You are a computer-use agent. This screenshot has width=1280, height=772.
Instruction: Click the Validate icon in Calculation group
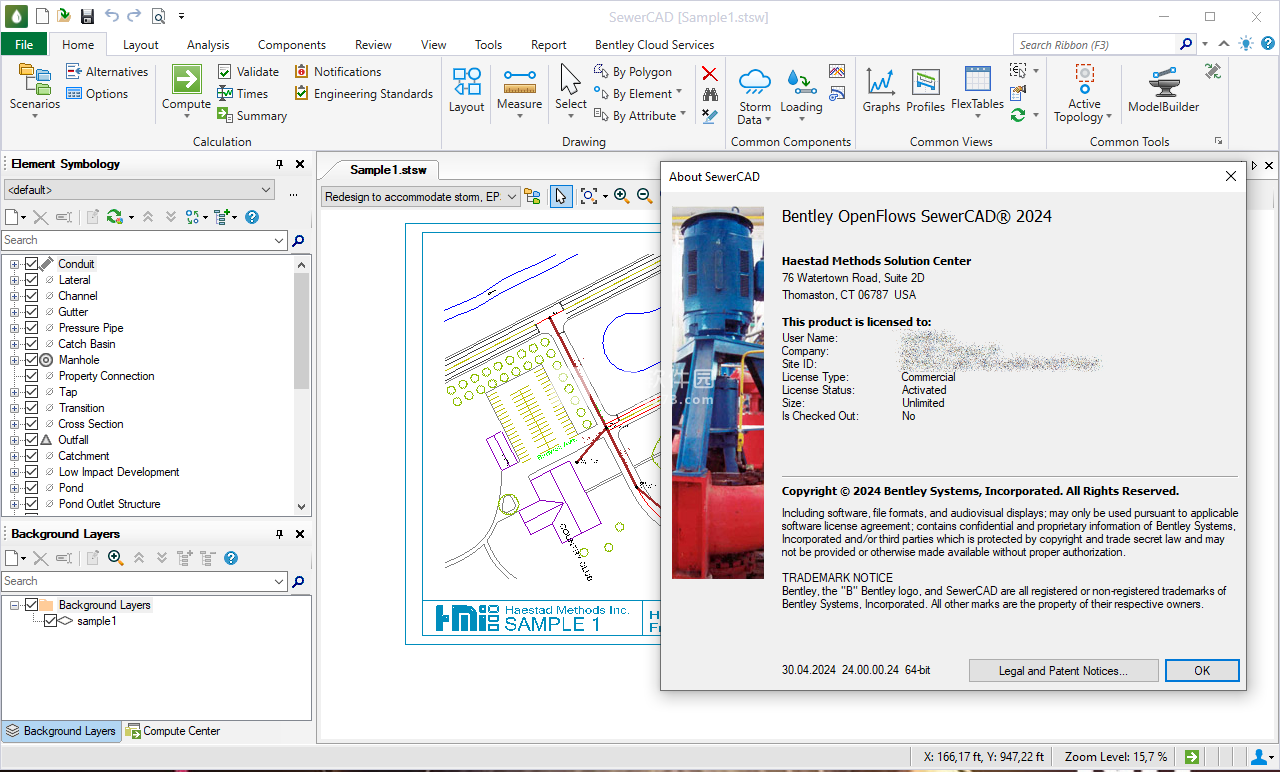tap(225, 72)
